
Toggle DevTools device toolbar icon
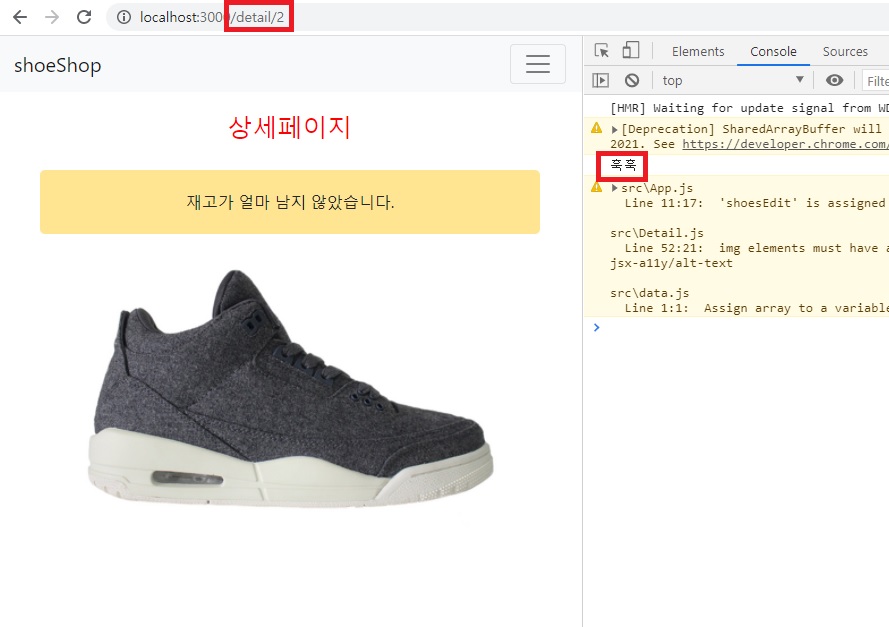coord(631,50)
